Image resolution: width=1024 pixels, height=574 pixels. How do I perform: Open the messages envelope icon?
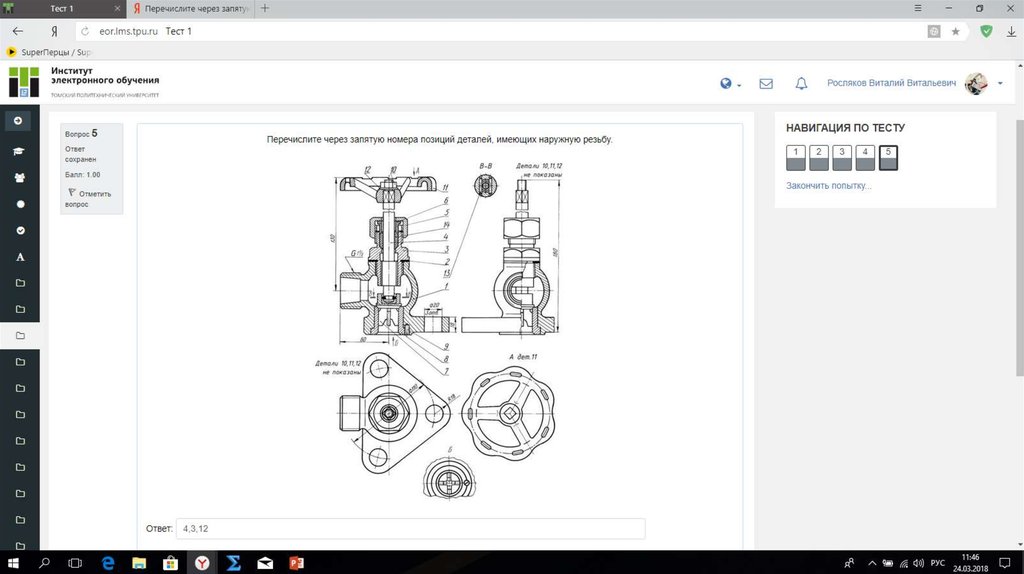point(766,84)
